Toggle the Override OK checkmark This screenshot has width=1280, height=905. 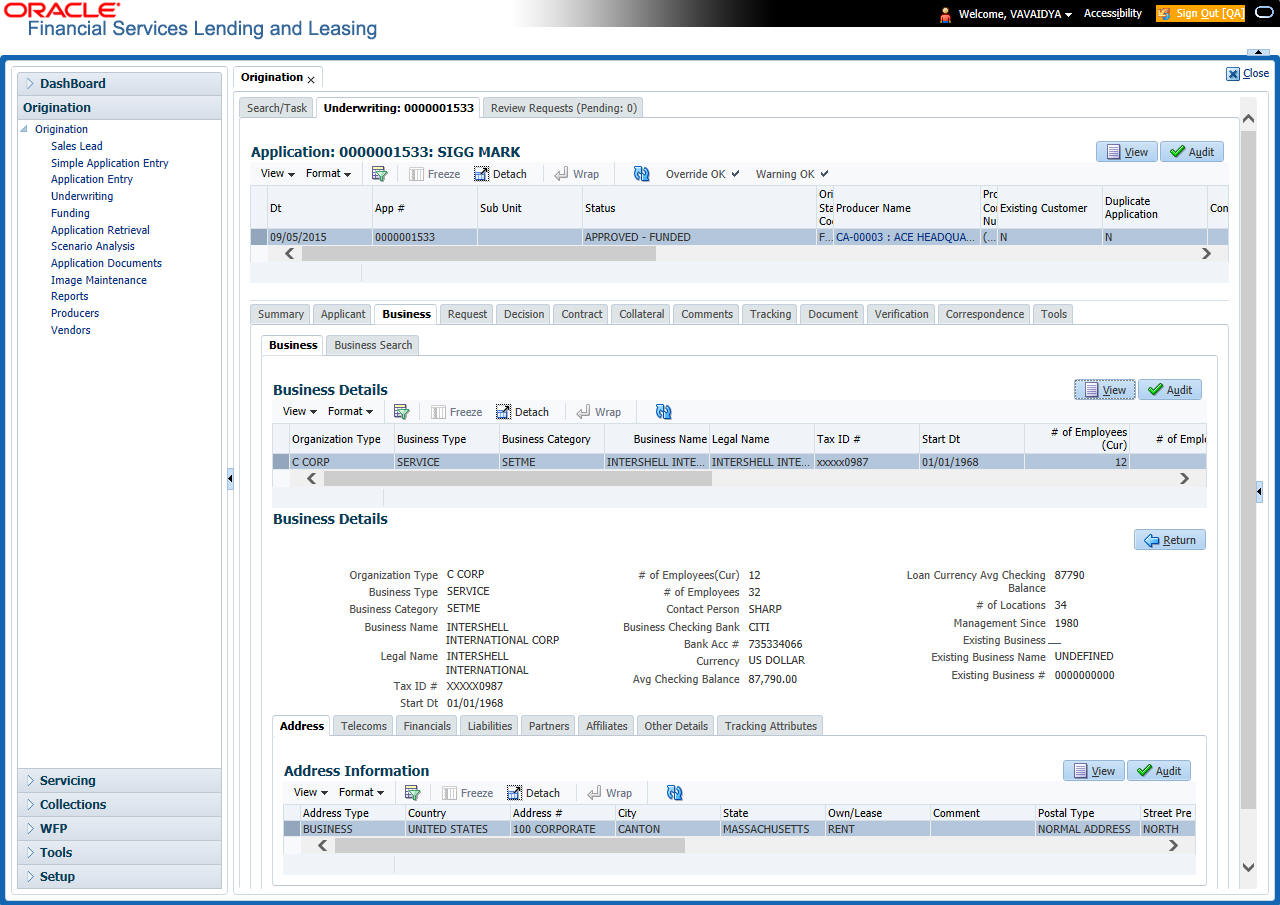pos(735,174)
